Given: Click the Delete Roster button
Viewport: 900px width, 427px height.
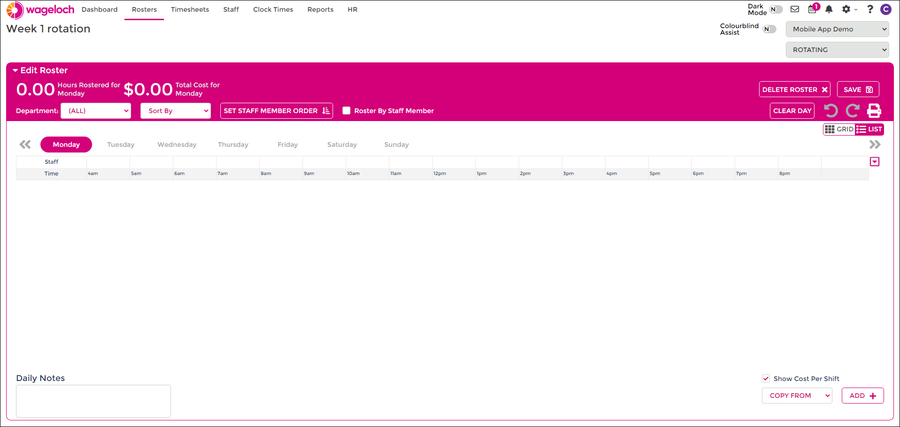Looking at the screenshot, I should 794,90.
